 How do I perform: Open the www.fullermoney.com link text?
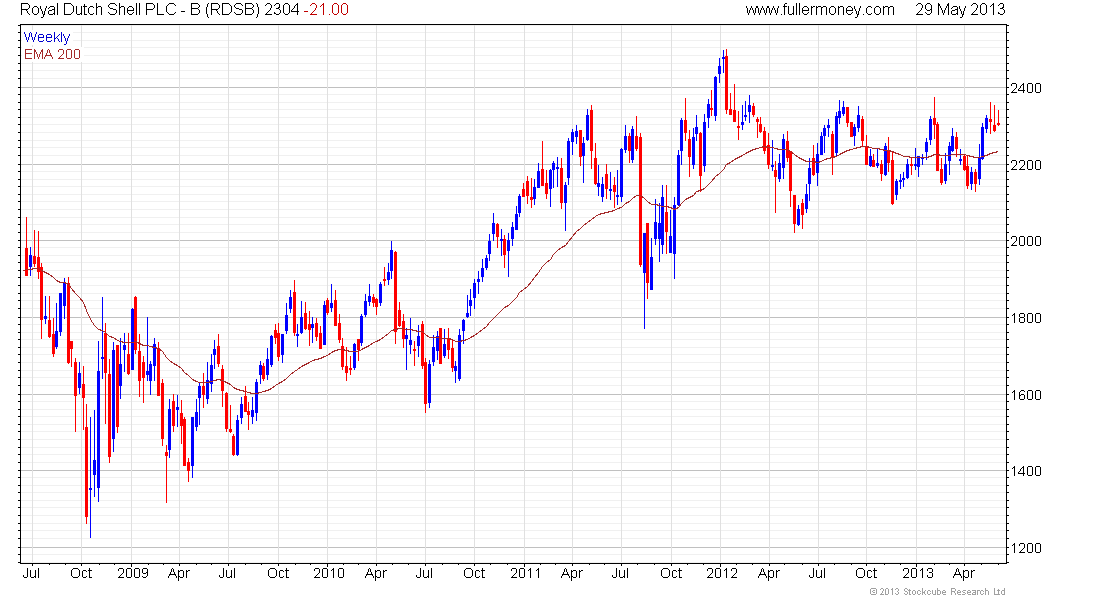[820, 10]
